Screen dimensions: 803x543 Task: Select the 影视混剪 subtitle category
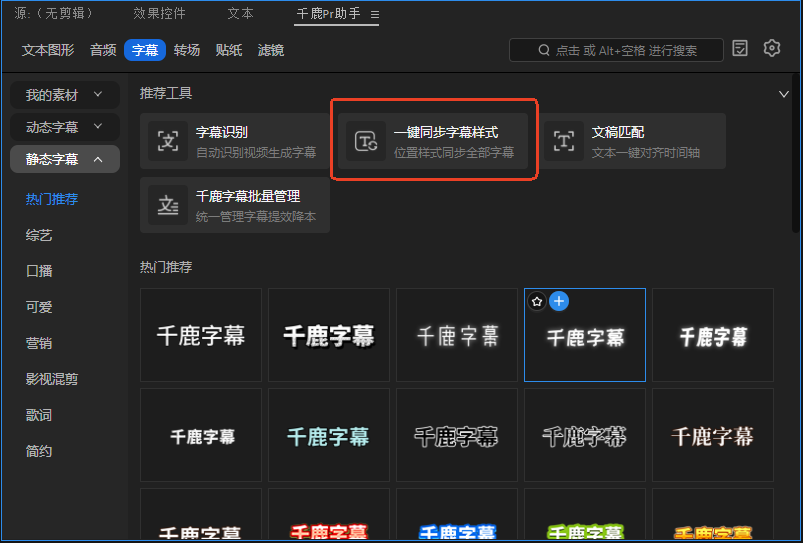point(52,379)
